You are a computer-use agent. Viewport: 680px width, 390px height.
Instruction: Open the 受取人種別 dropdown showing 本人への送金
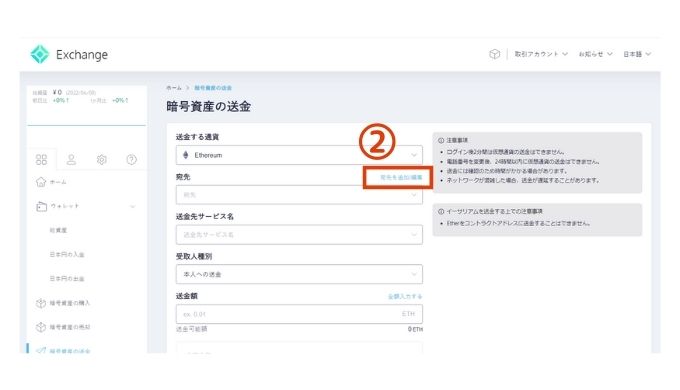pos(299,274)
